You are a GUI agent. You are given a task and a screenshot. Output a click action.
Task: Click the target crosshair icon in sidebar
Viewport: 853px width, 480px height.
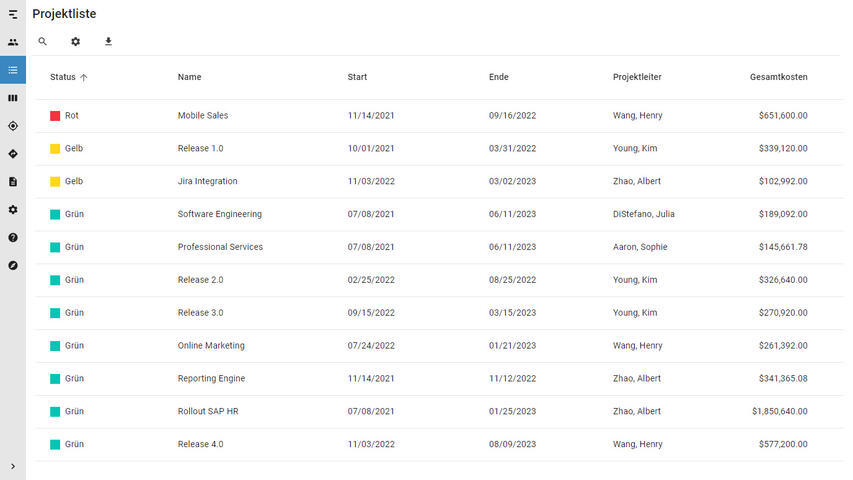pos(13,126)
